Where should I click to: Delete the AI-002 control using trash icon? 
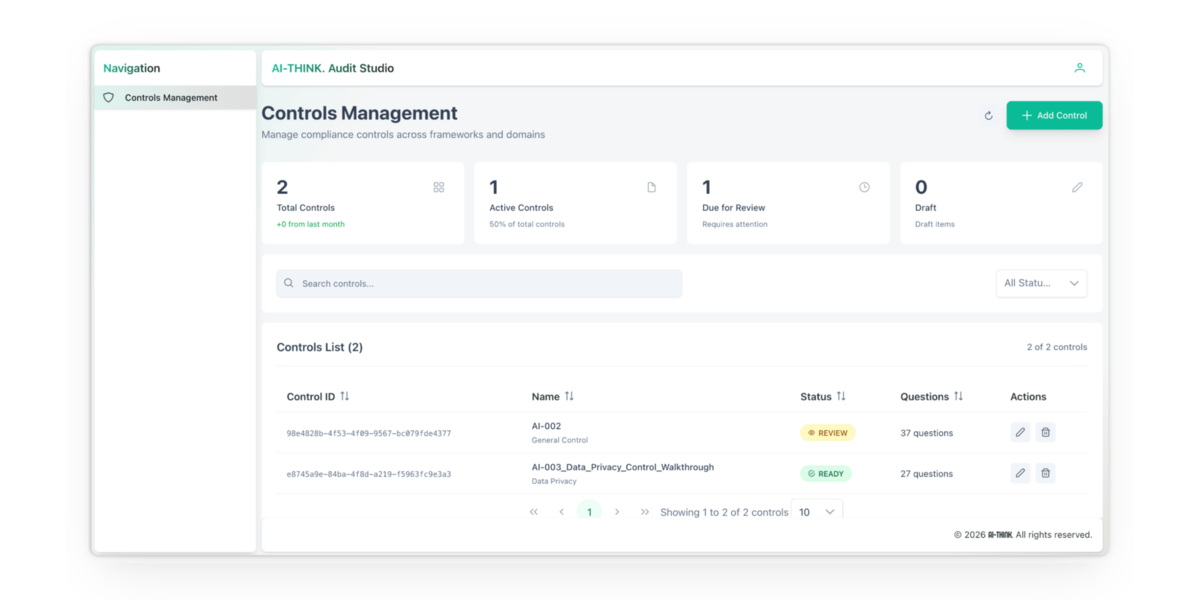click(x=1045, y=433)
